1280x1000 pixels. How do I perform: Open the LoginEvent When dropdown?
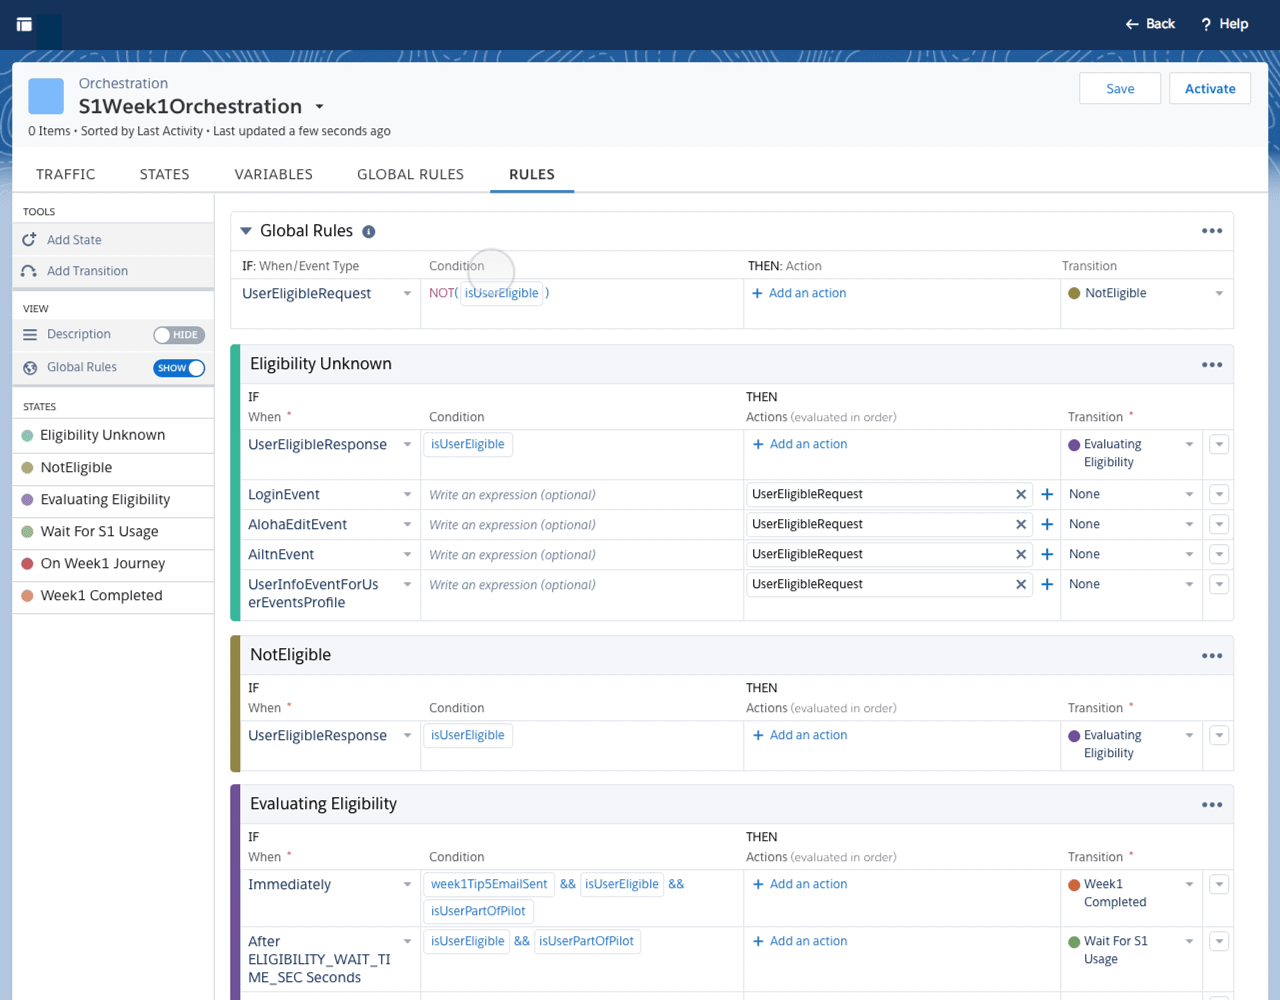(x=407, y=495)
